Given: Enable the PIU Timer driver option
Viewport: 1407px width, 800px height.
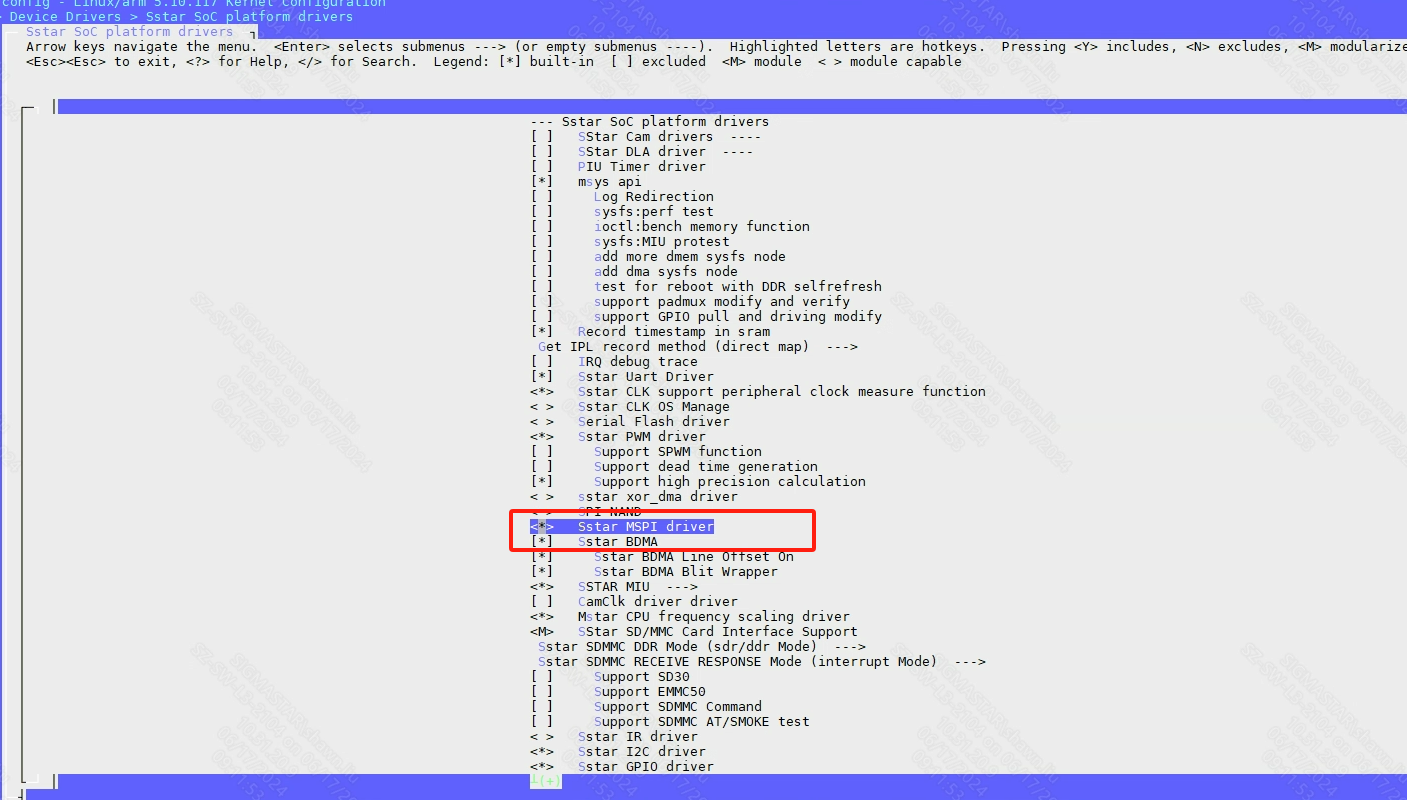Looking at the screenshot, I should 541,167.
